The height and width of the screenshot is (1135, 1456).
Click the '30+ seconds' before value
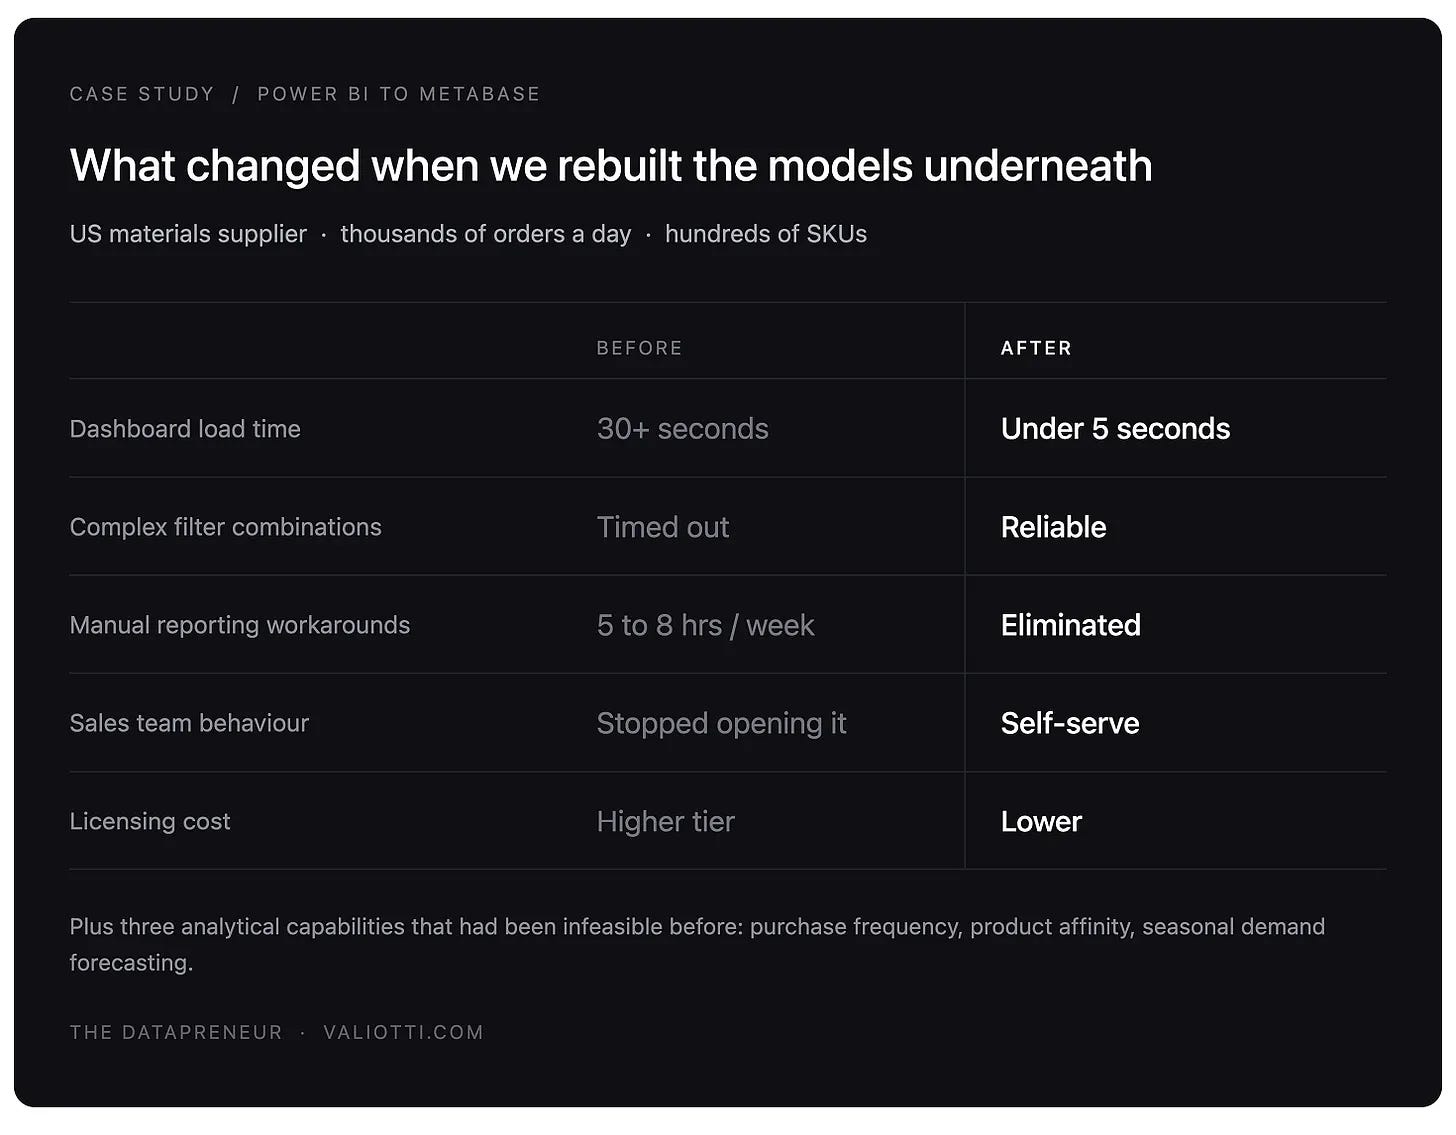(683, 429)
